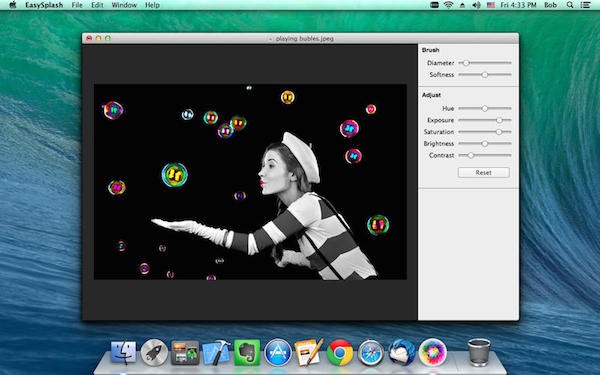Open Finder from the dock
600x375 pixels.
124,352
